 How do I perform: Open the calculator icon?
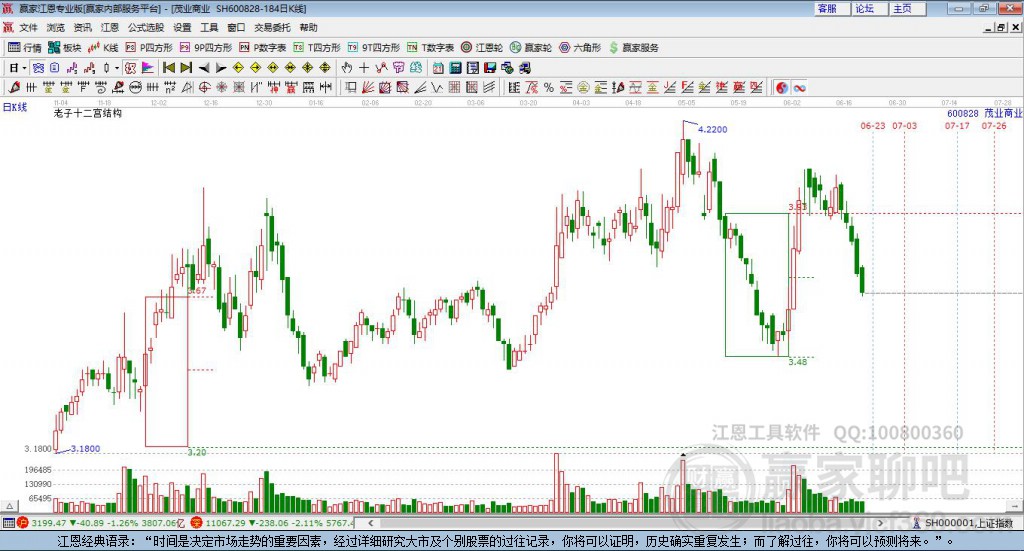point(455,68)
